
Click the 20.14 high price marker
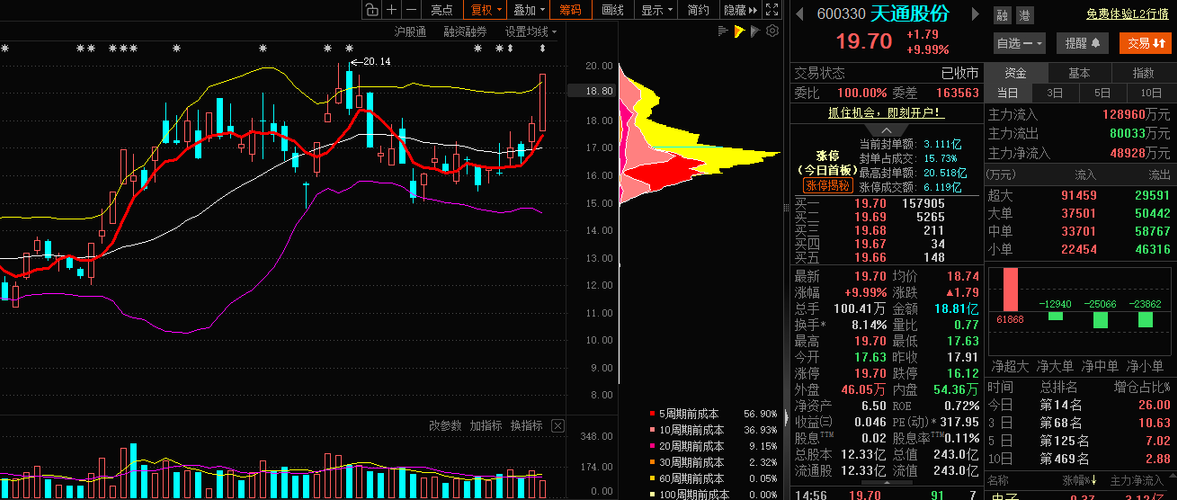(377, 62)
